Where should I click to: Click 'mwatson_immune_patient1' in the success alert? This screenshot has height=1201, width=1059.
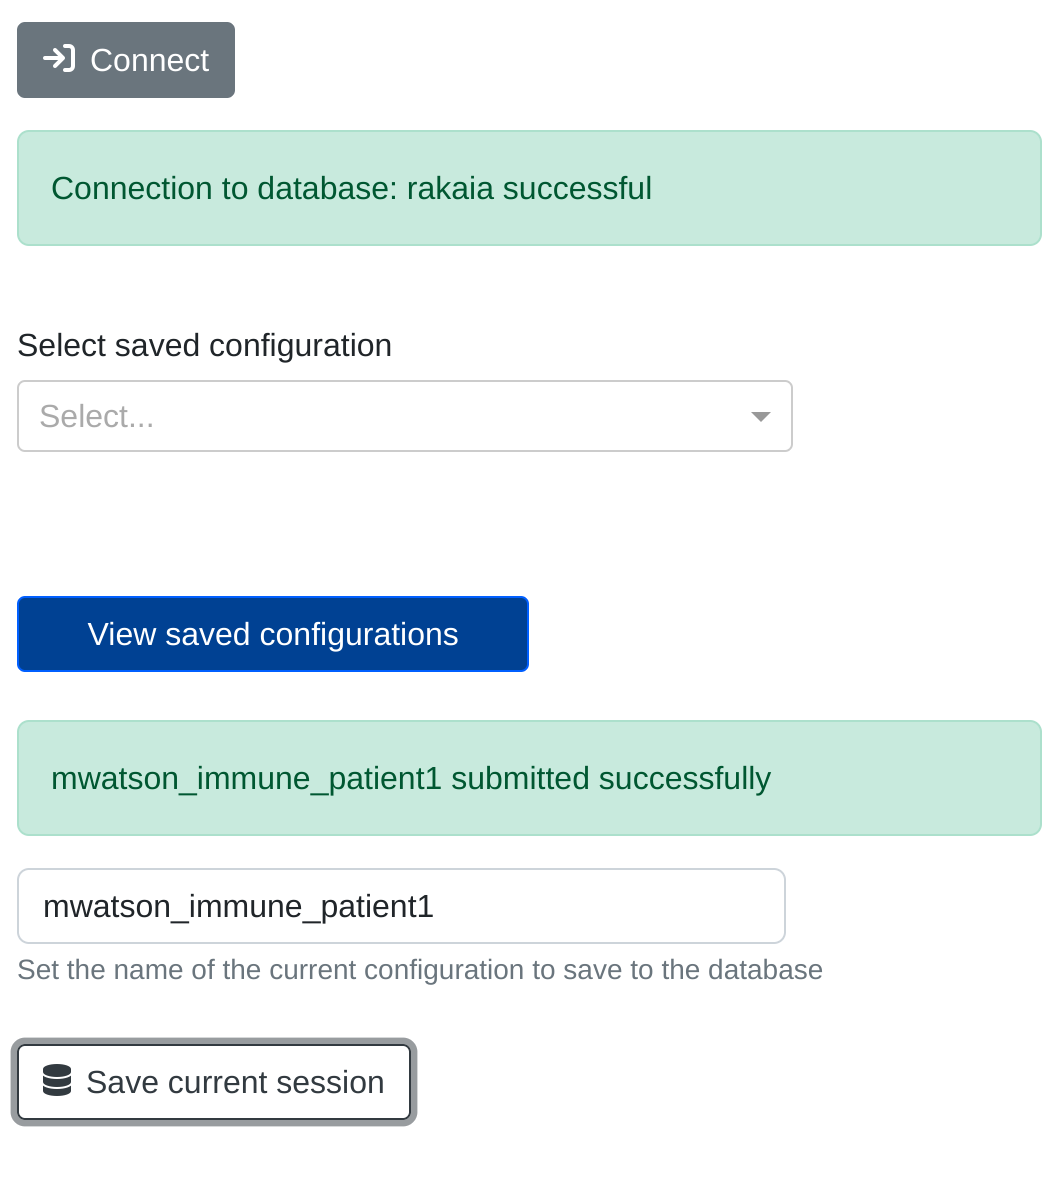click(x=246, y=779)
